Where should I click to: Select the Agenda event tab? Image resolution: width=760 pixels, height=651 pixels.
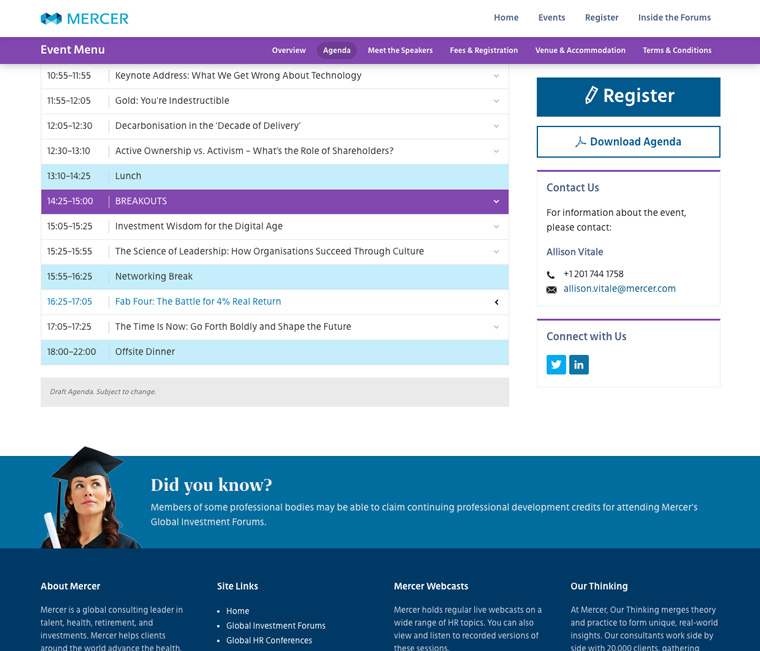pos(337,50)
